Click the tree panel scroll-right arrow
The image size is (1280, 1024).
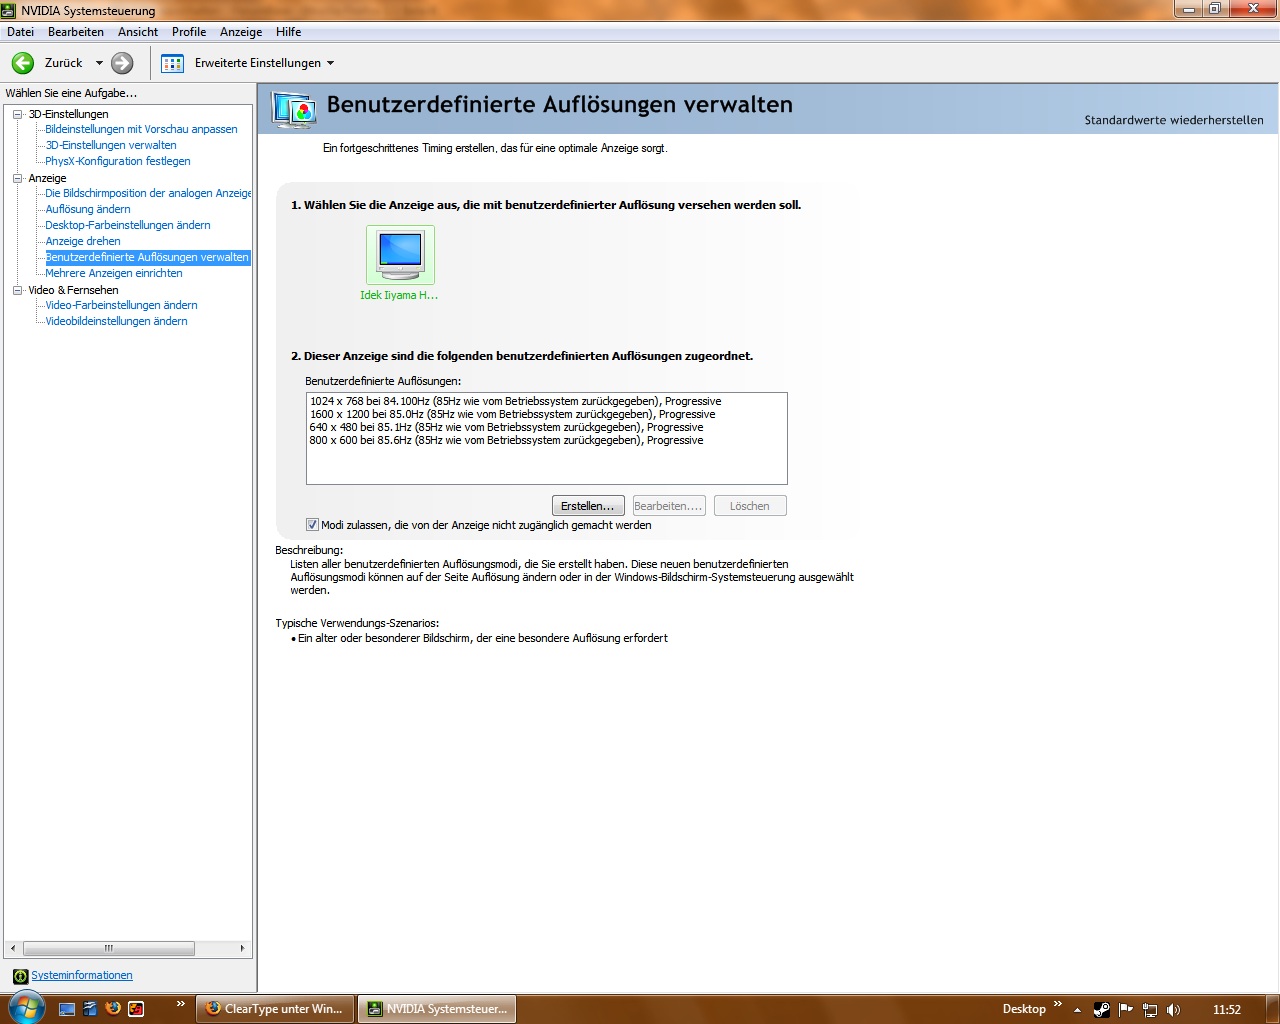click(242, 948)
